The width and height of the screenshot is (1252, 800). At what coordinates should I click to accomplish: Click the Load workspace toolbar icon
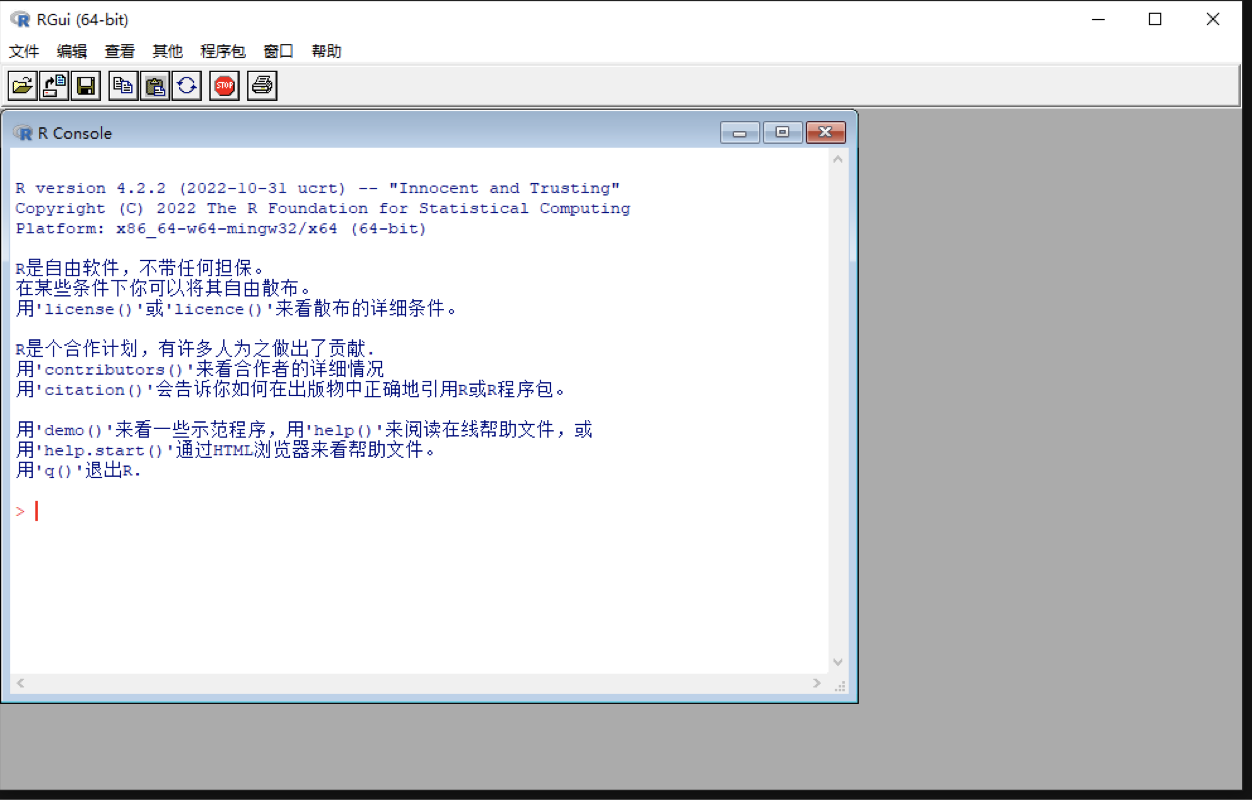click(x=54, y=86)
